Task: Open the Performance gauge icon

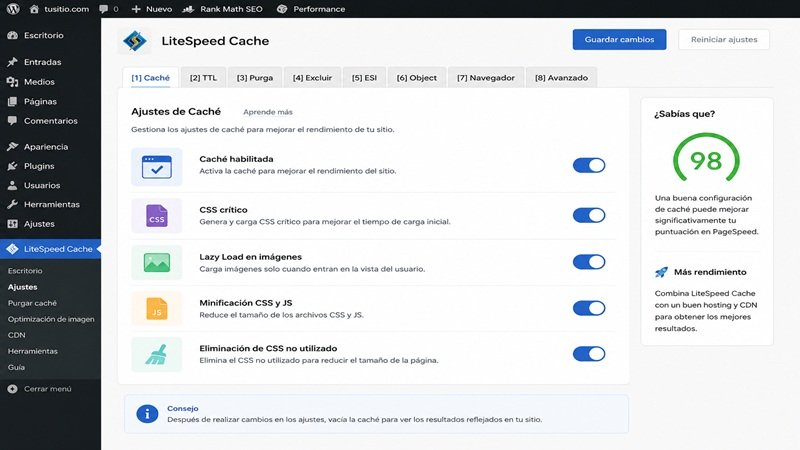Action: tap(282, 9)
